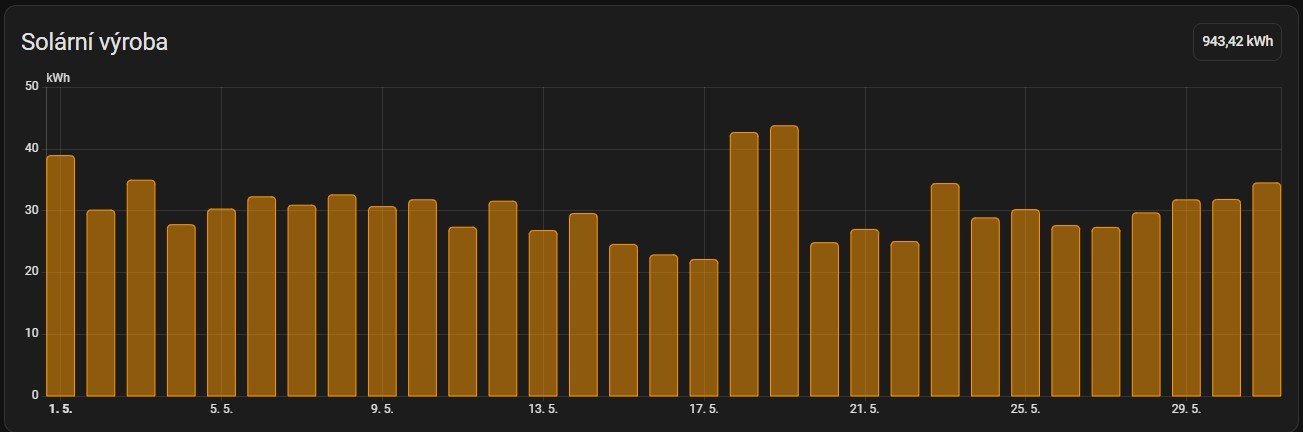Screen dimensions: 1303x432
Task: Click the 9. 5. date axis label
Action: (382, 410)
